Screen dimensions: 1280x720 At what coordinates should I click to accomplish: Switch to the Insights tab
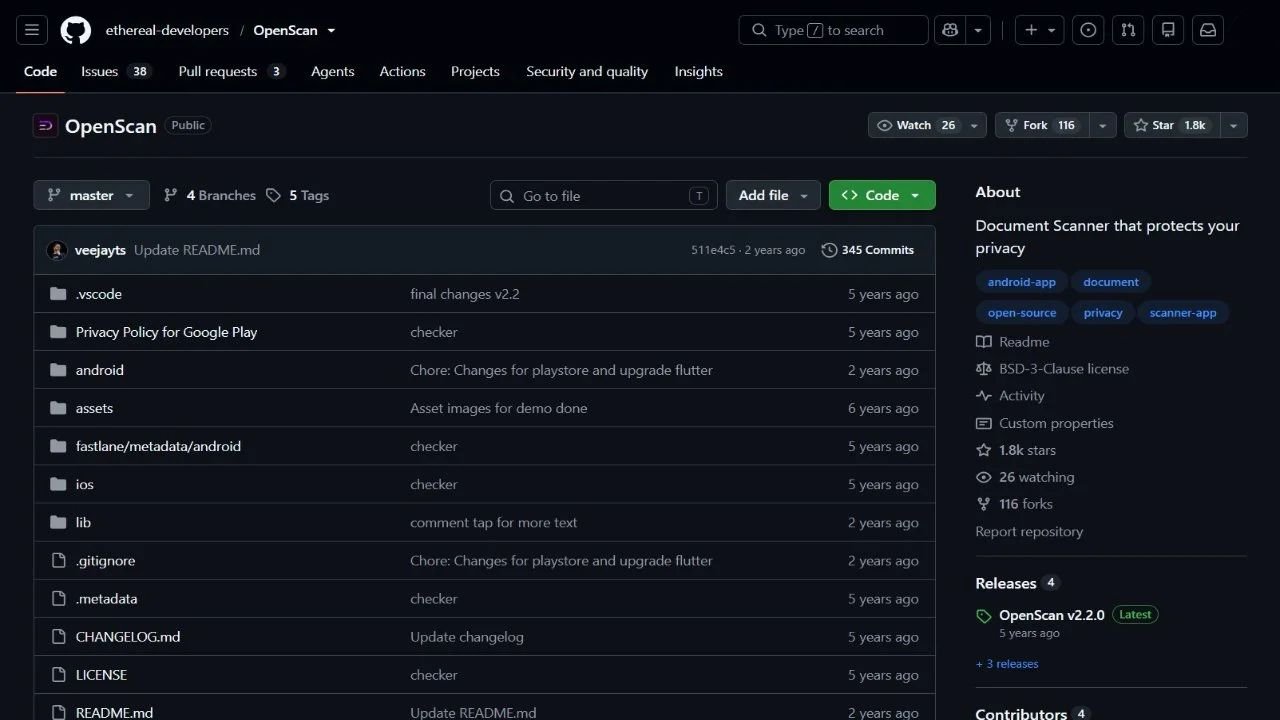tap(698, 71)
